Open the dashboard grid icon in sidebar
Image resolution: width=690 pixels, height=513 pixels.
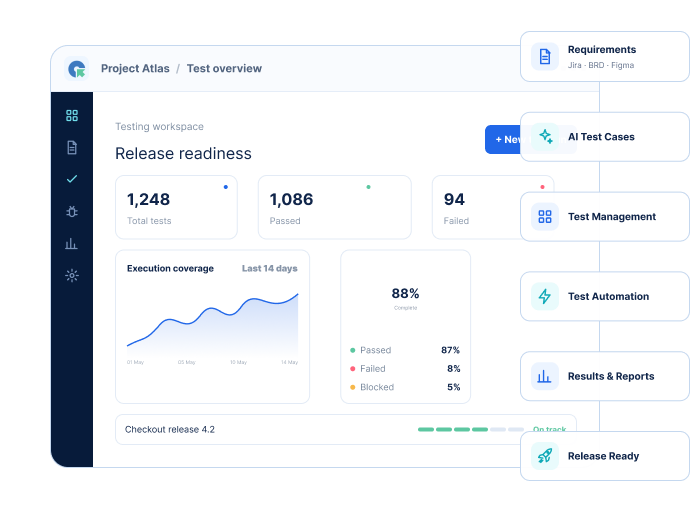(72, 116)
